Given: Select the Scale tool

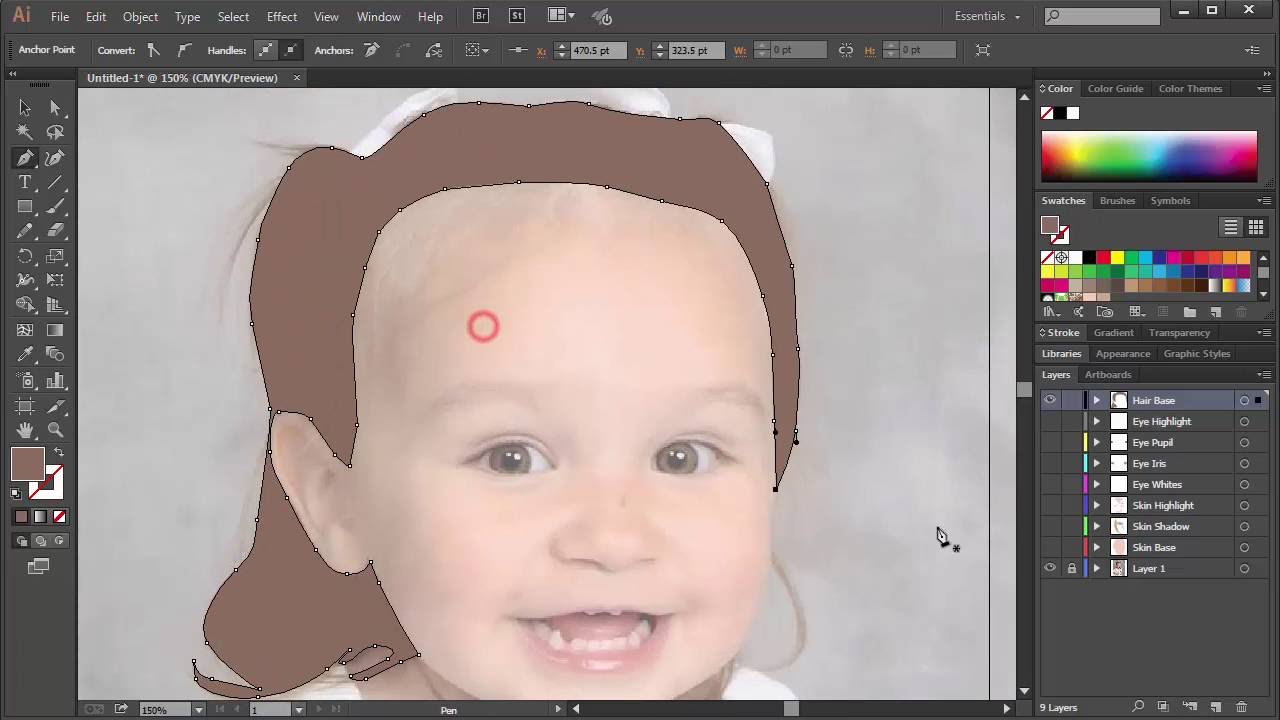Looking at the screenshot, I should coord(55,257).
